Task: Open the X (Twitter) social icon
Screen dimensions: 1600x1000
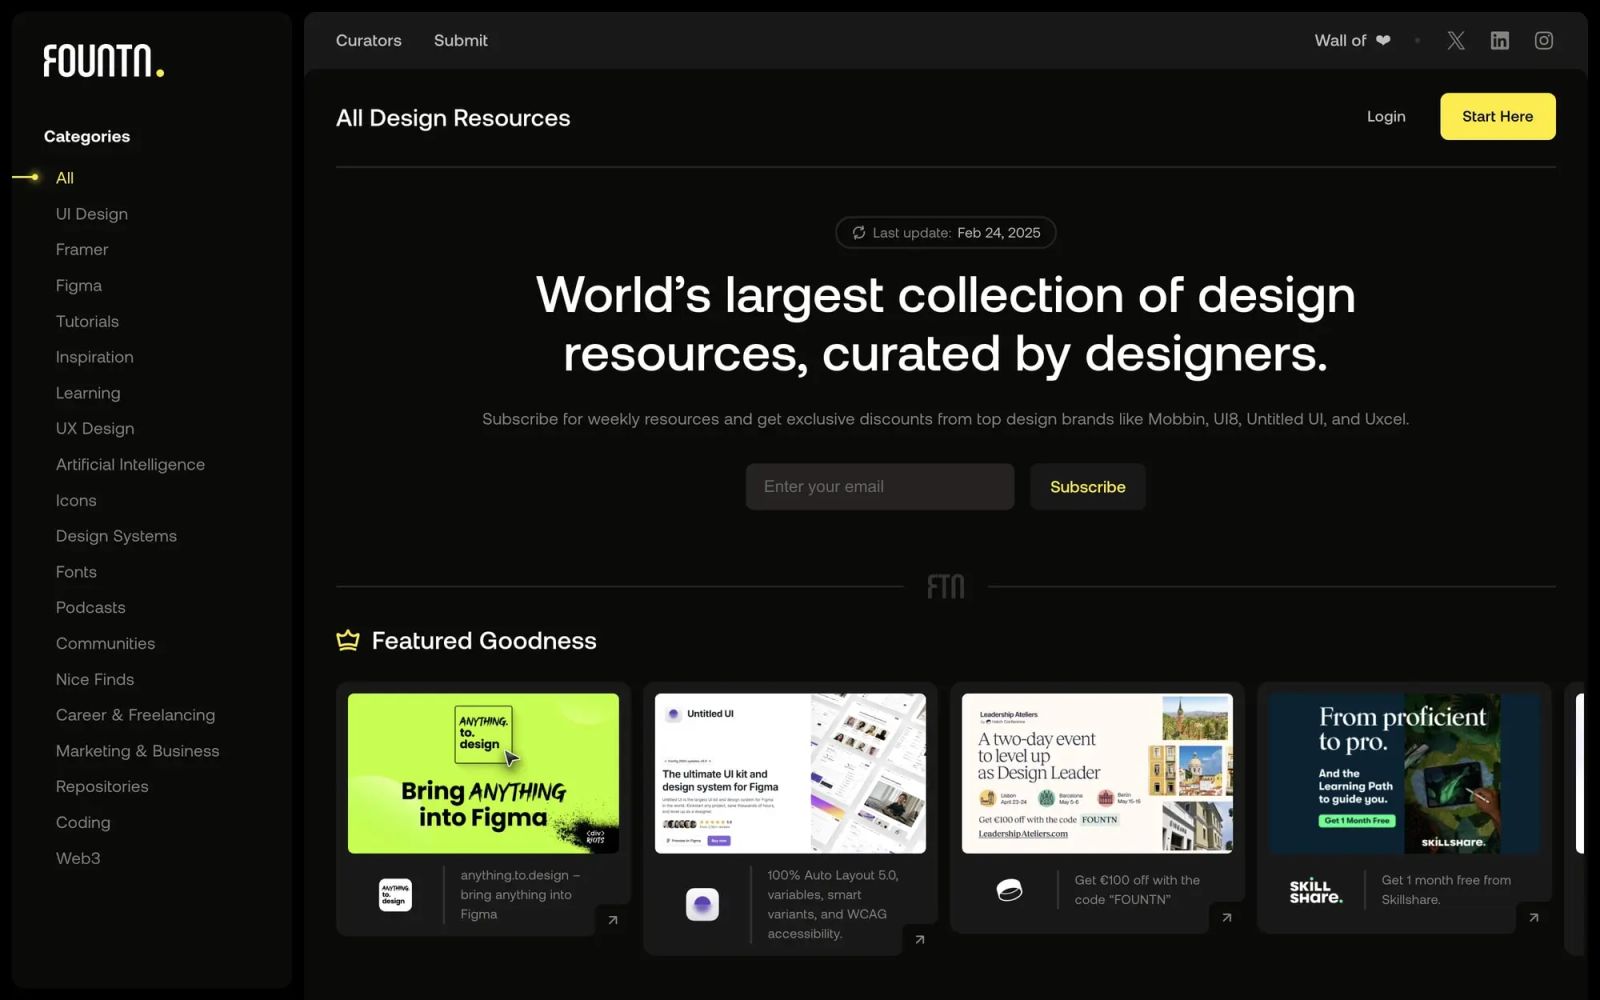Action: tap(1456, 40)
